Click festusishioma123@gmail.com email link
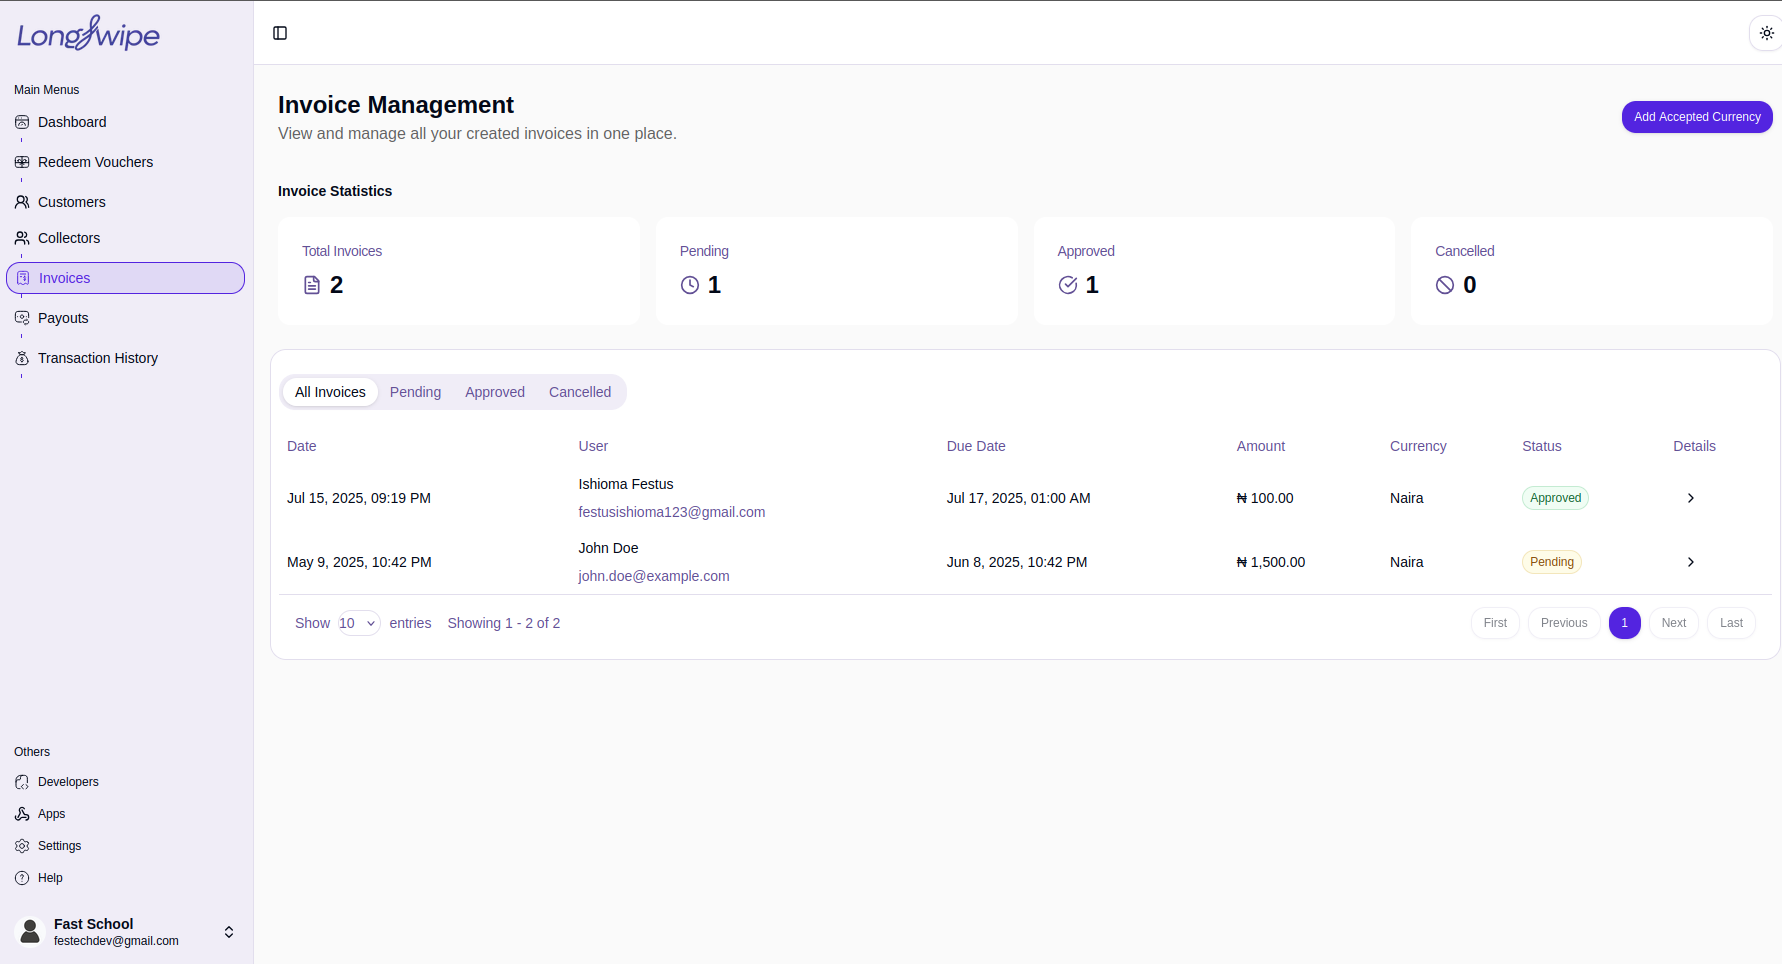 click(x=672, y=512)
